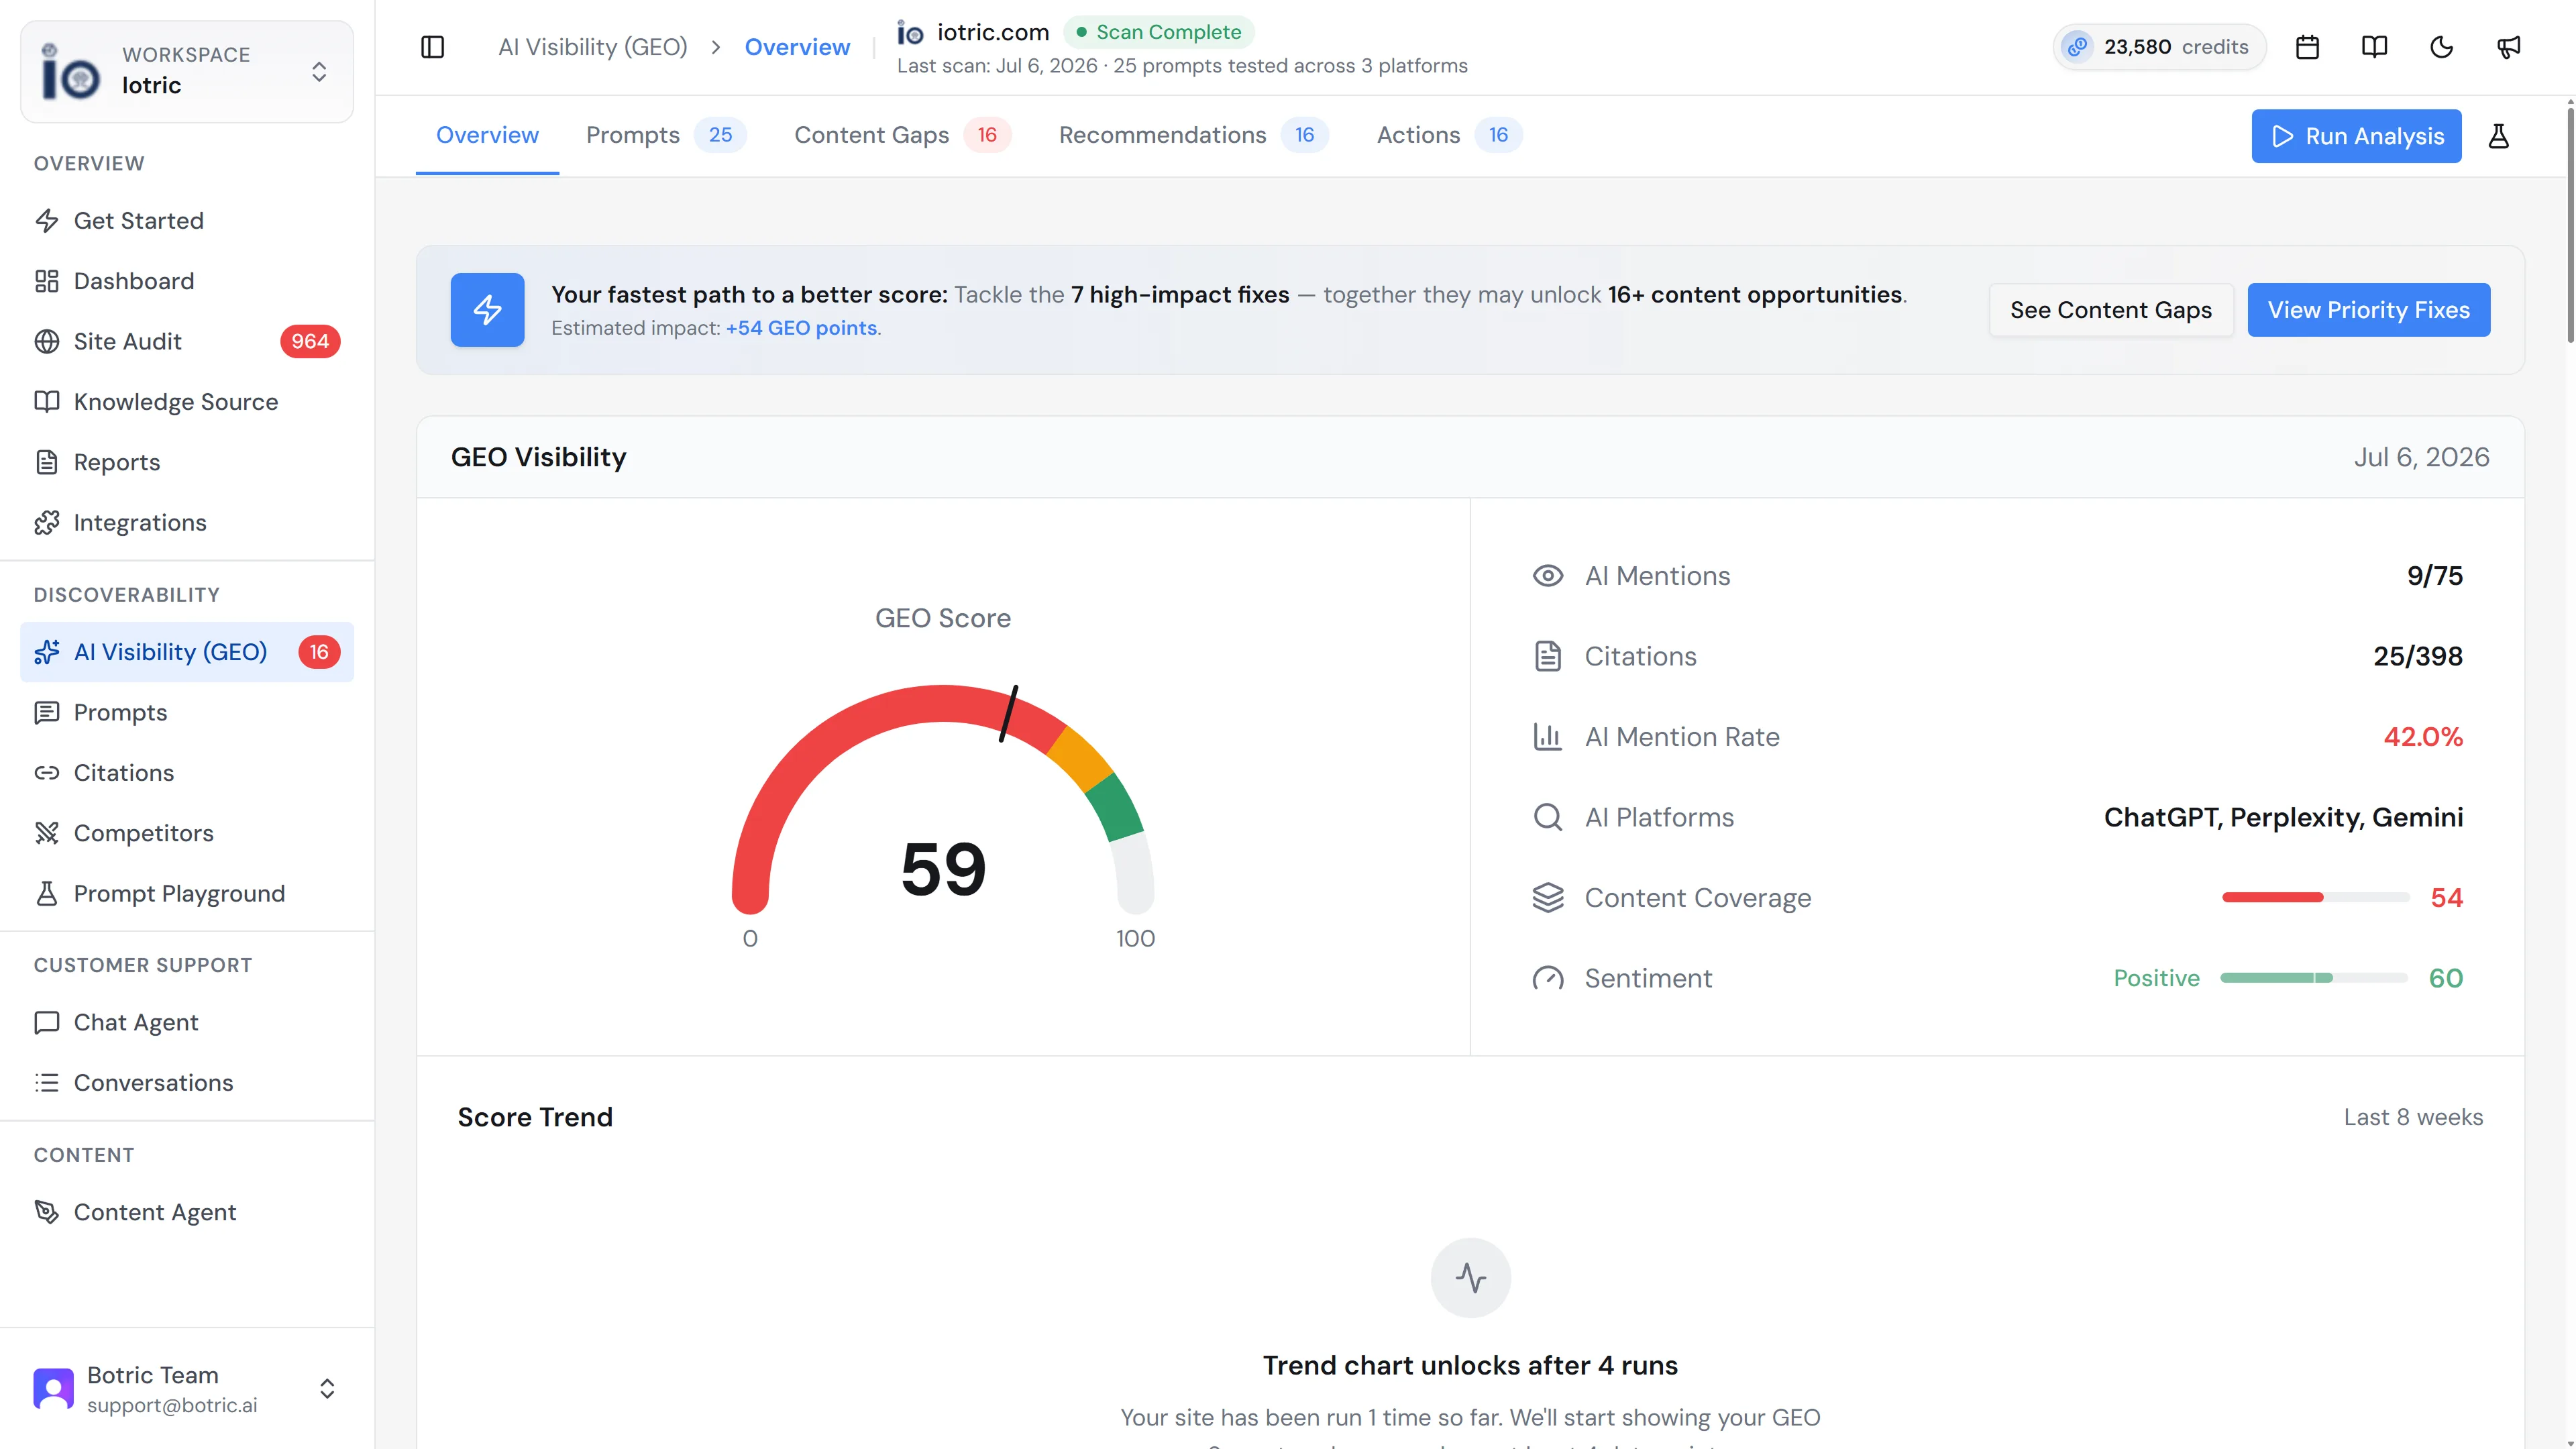Click the Content Coverage progress bar
Screen dimensions: 2576x1449
click(x=2315, y=898)
